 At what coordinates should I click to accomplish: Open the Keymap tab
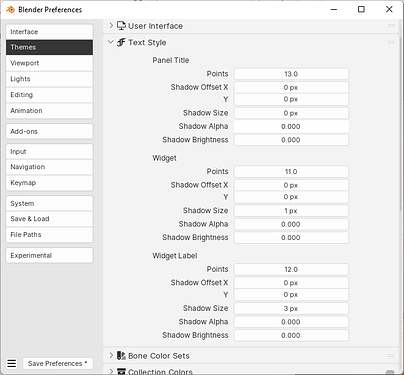click(49, 183)
